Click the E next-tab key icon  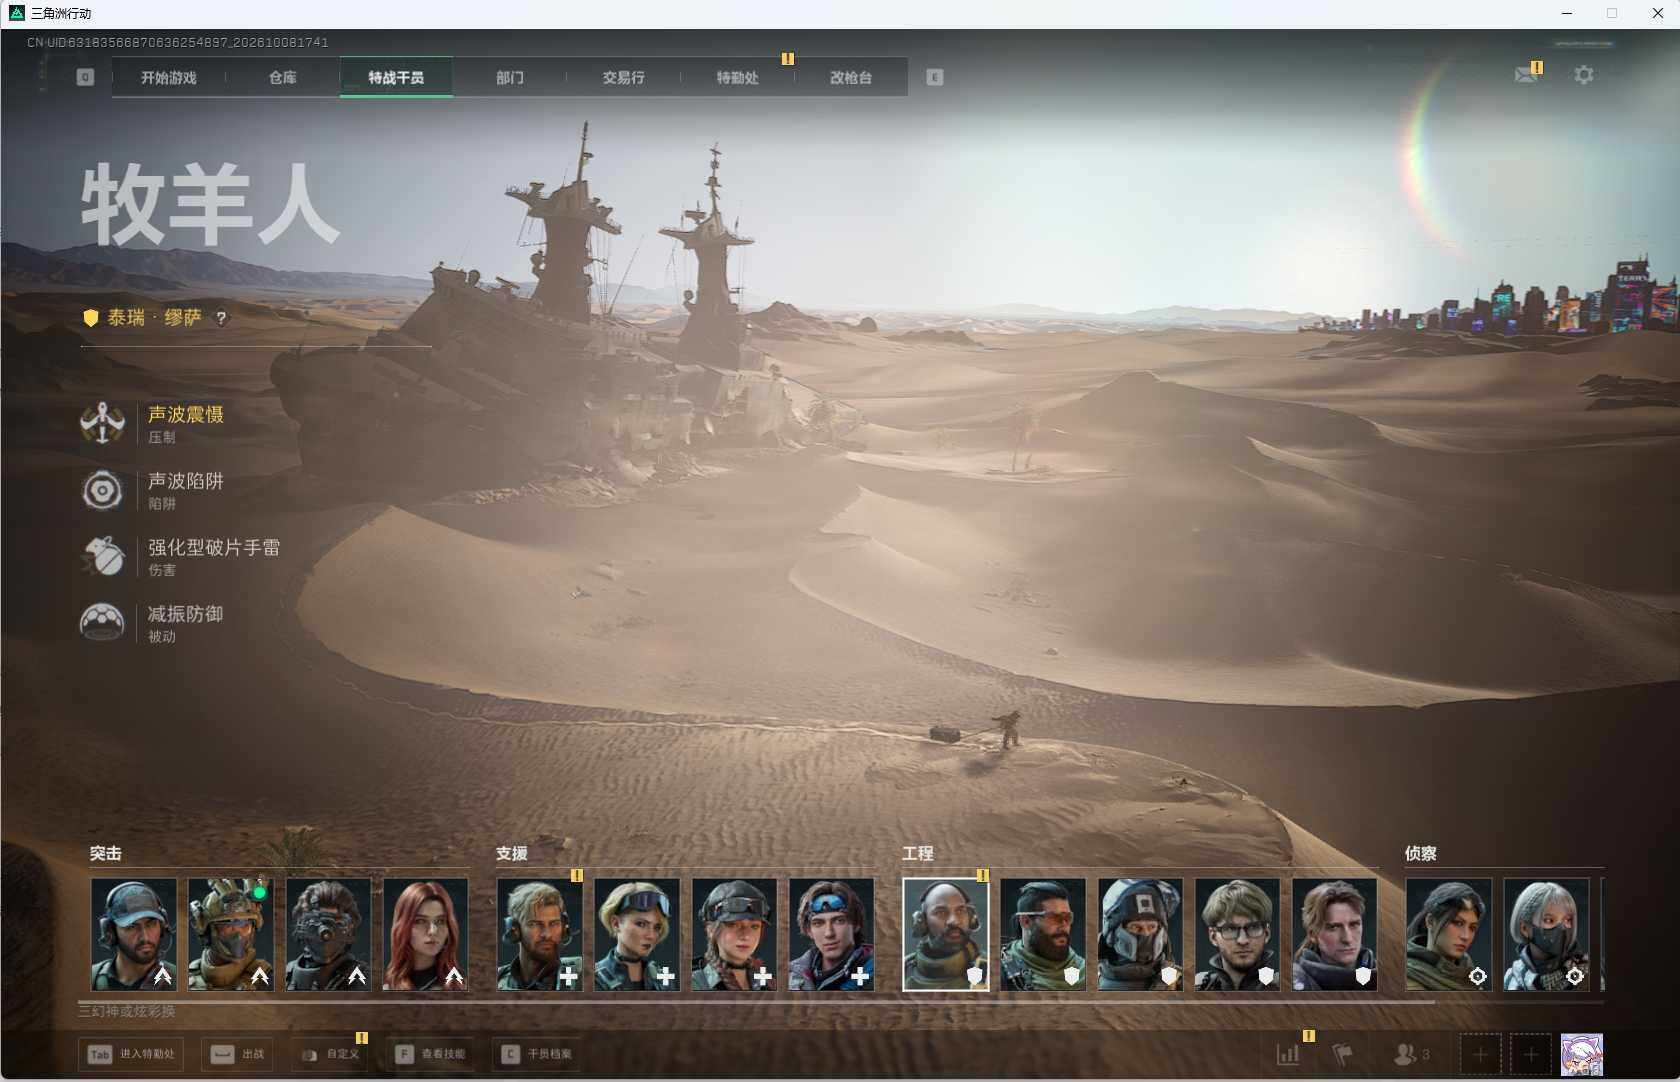pos(935,77)
